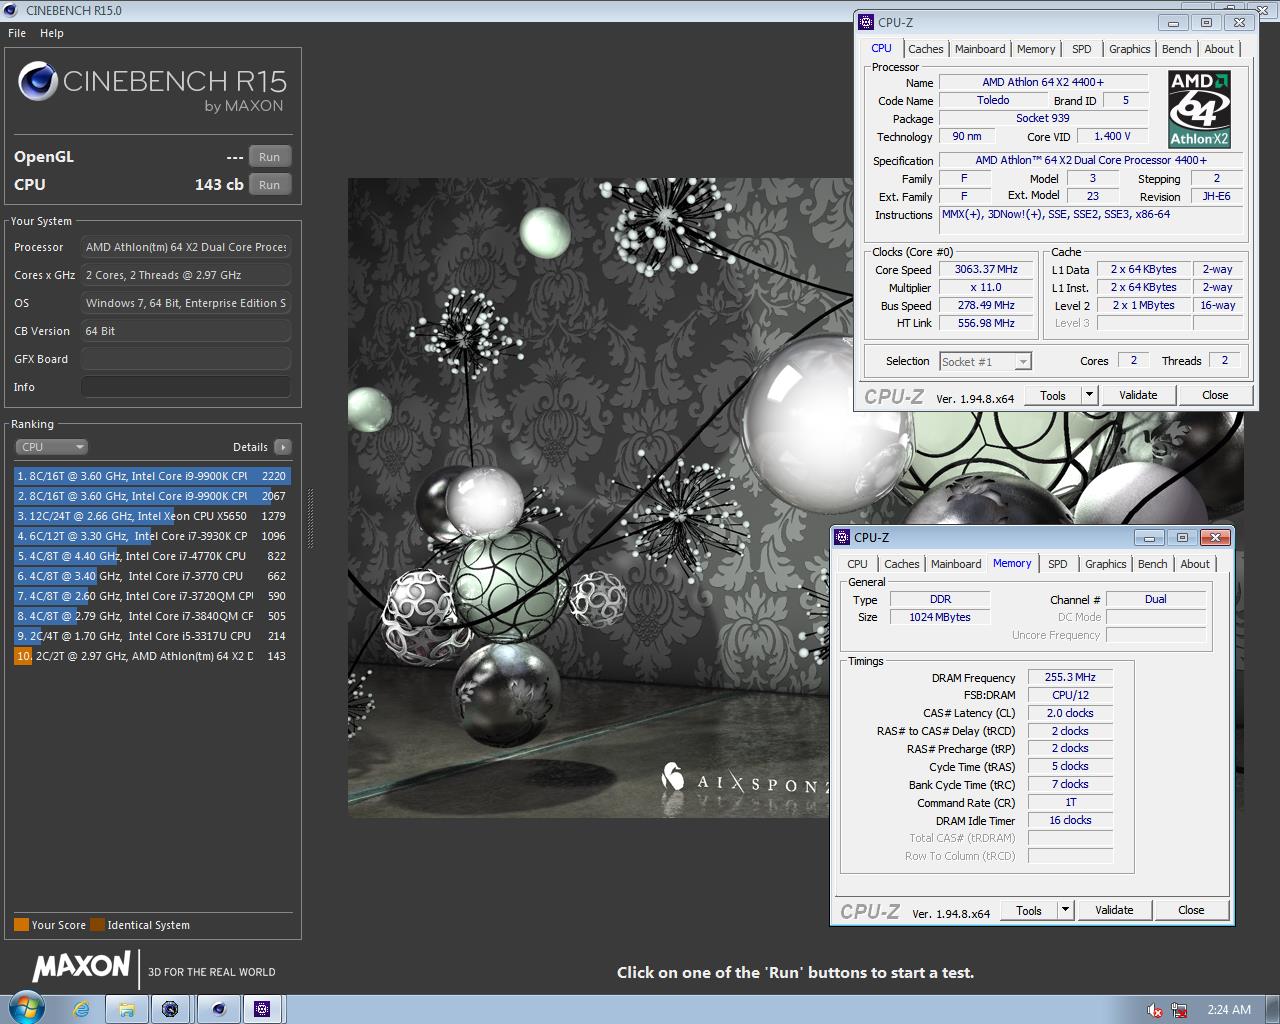This screenshot has height=1024, width=1280.
Task: Click Validate in top CPU-Z window
Action: 1138,395
